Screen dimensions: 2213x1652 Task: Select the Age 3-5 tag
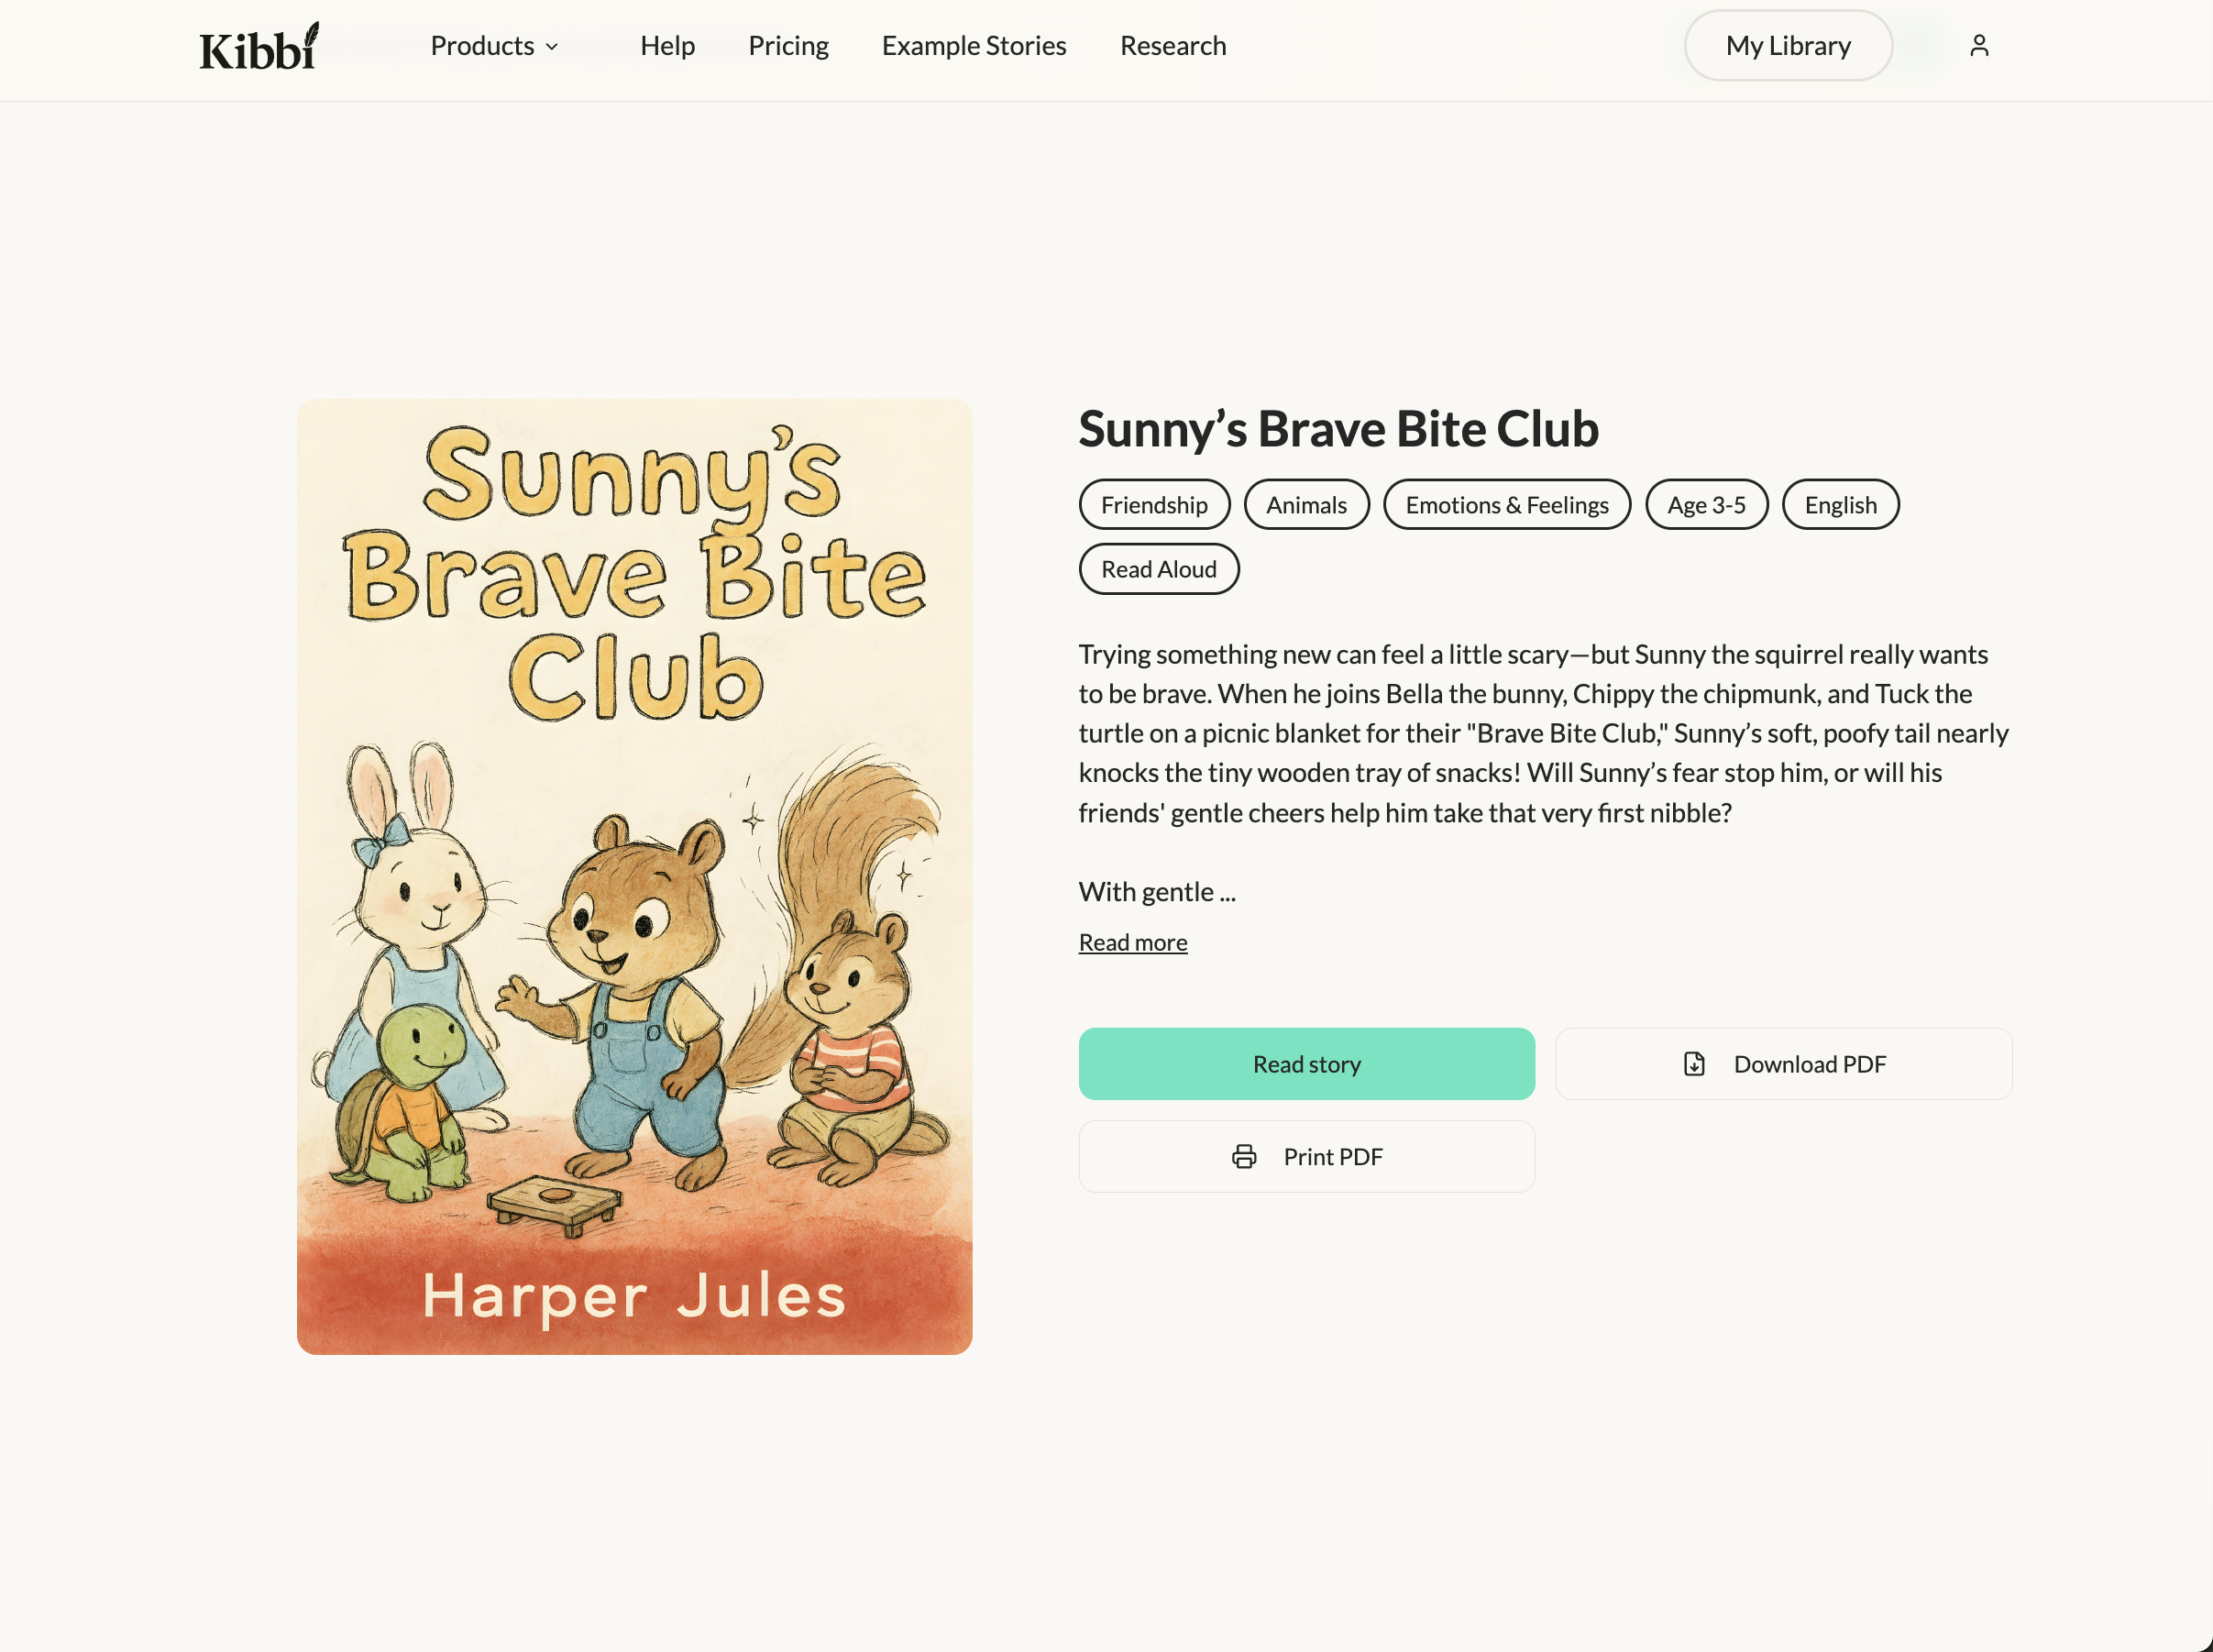[x=1706, y=505]
